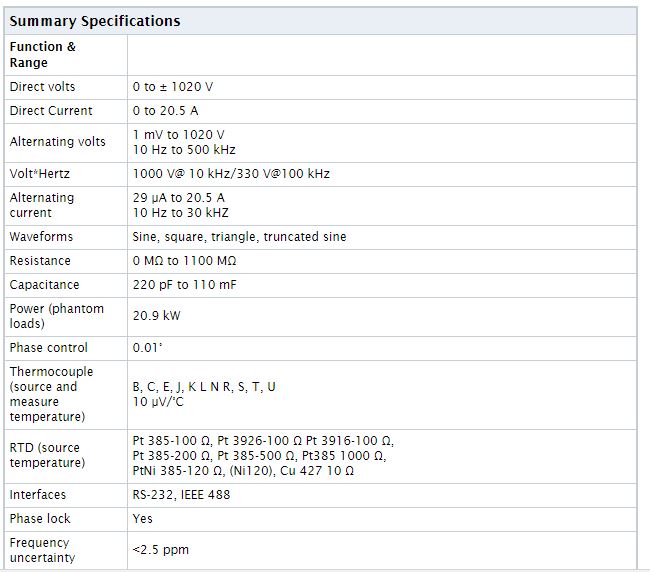Select the value '220 pF to 110 mF'

[184, 285]
